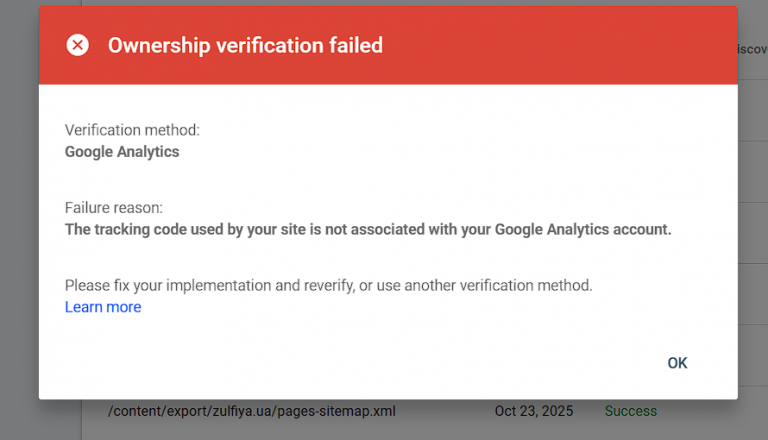
Task: Click the bold Google Analytics method text
Action: (x=122, y=152)
